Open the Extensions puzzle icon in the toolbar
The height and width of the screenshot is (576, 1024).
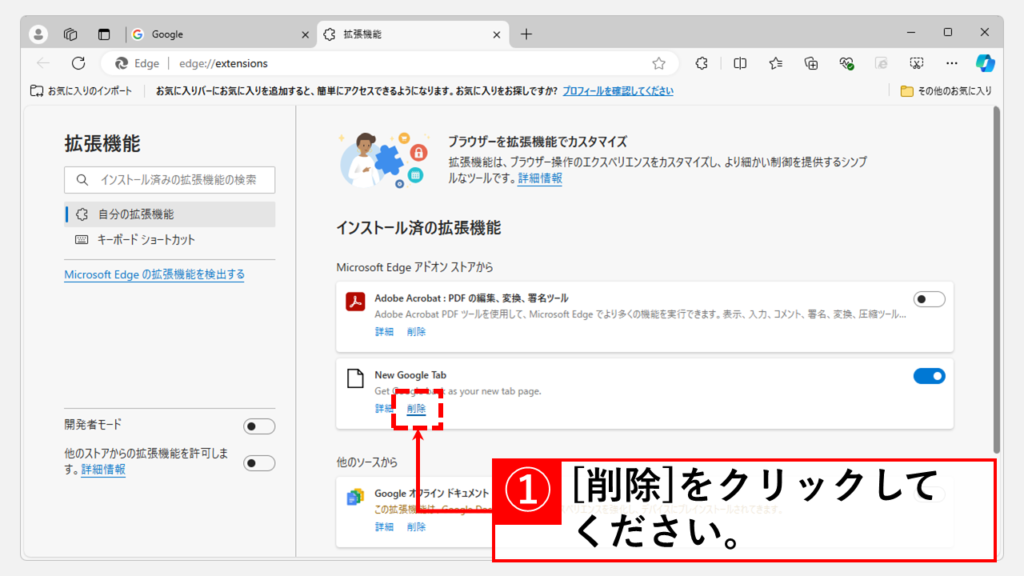(702, 63)
